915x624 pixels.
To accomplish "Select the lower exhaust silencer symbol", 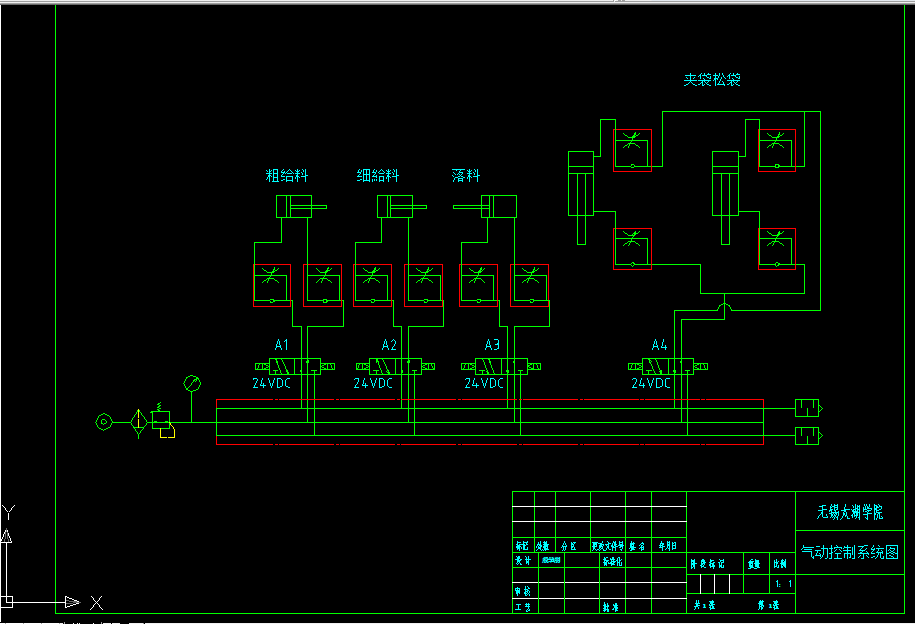I will pyautogui.click(x=809, y=435).
